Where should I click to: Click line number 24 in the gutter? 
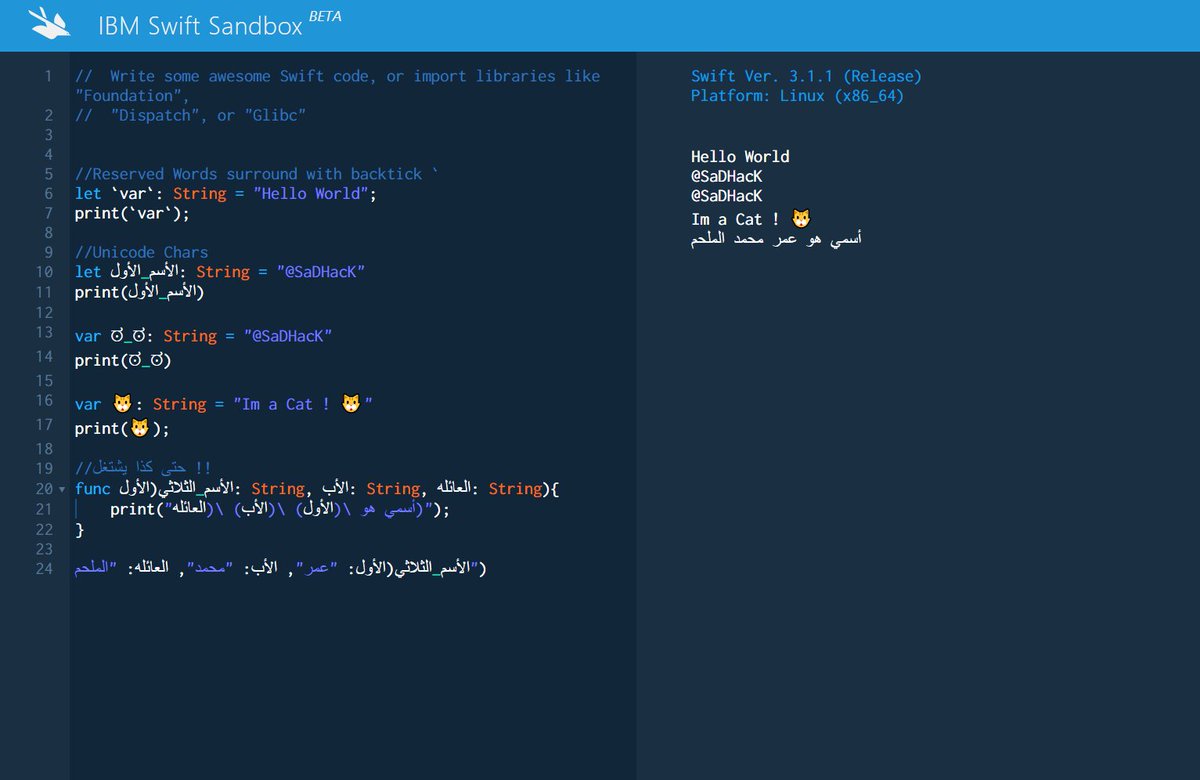pyautogui.click(x=44, y=569)
